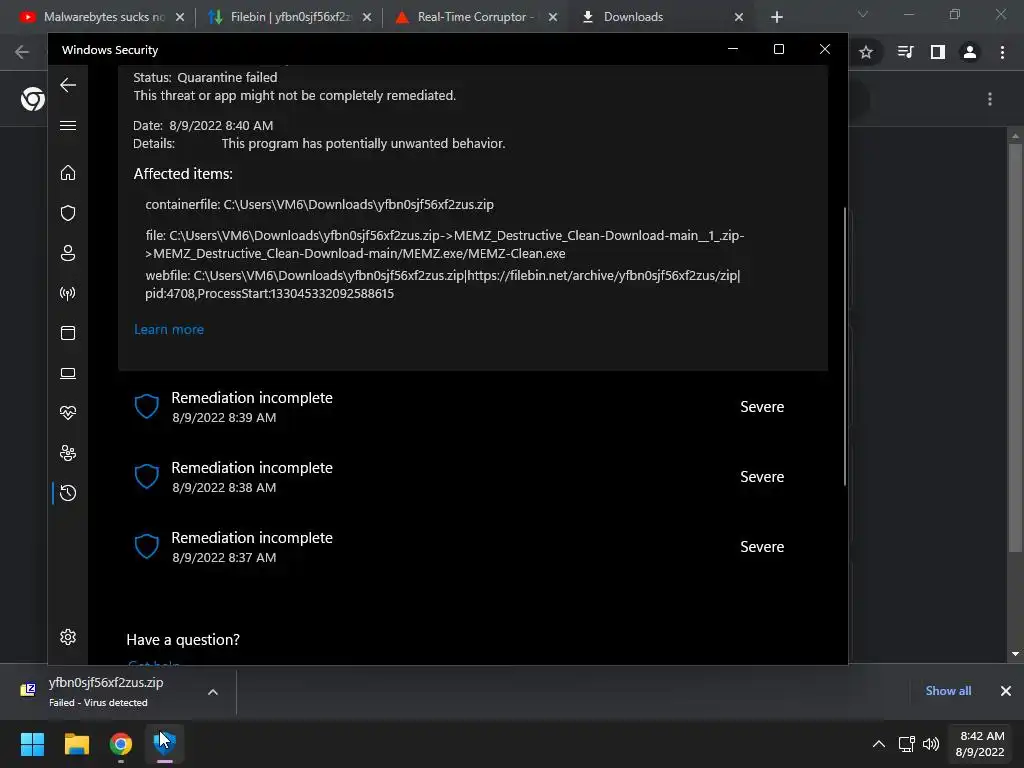Image resolution: width=1024 pixels, height=768 pixels.
Task: Open Device security laptop icon
Action: point(68,373)
